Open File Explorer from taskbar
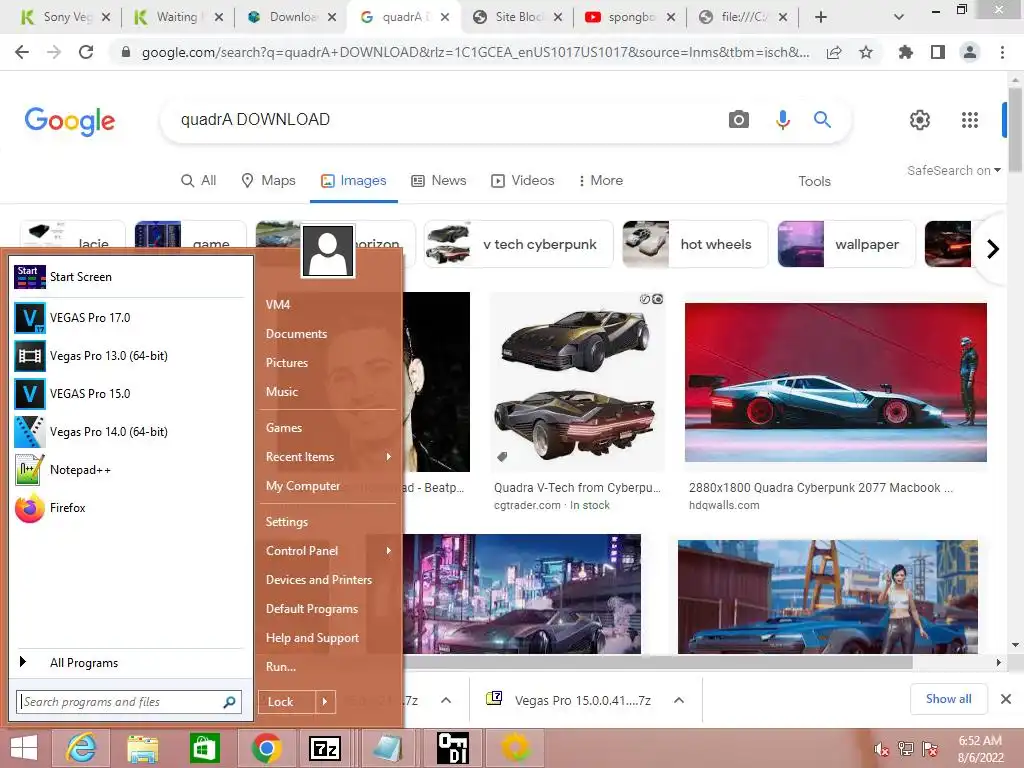 pos(142,748)
